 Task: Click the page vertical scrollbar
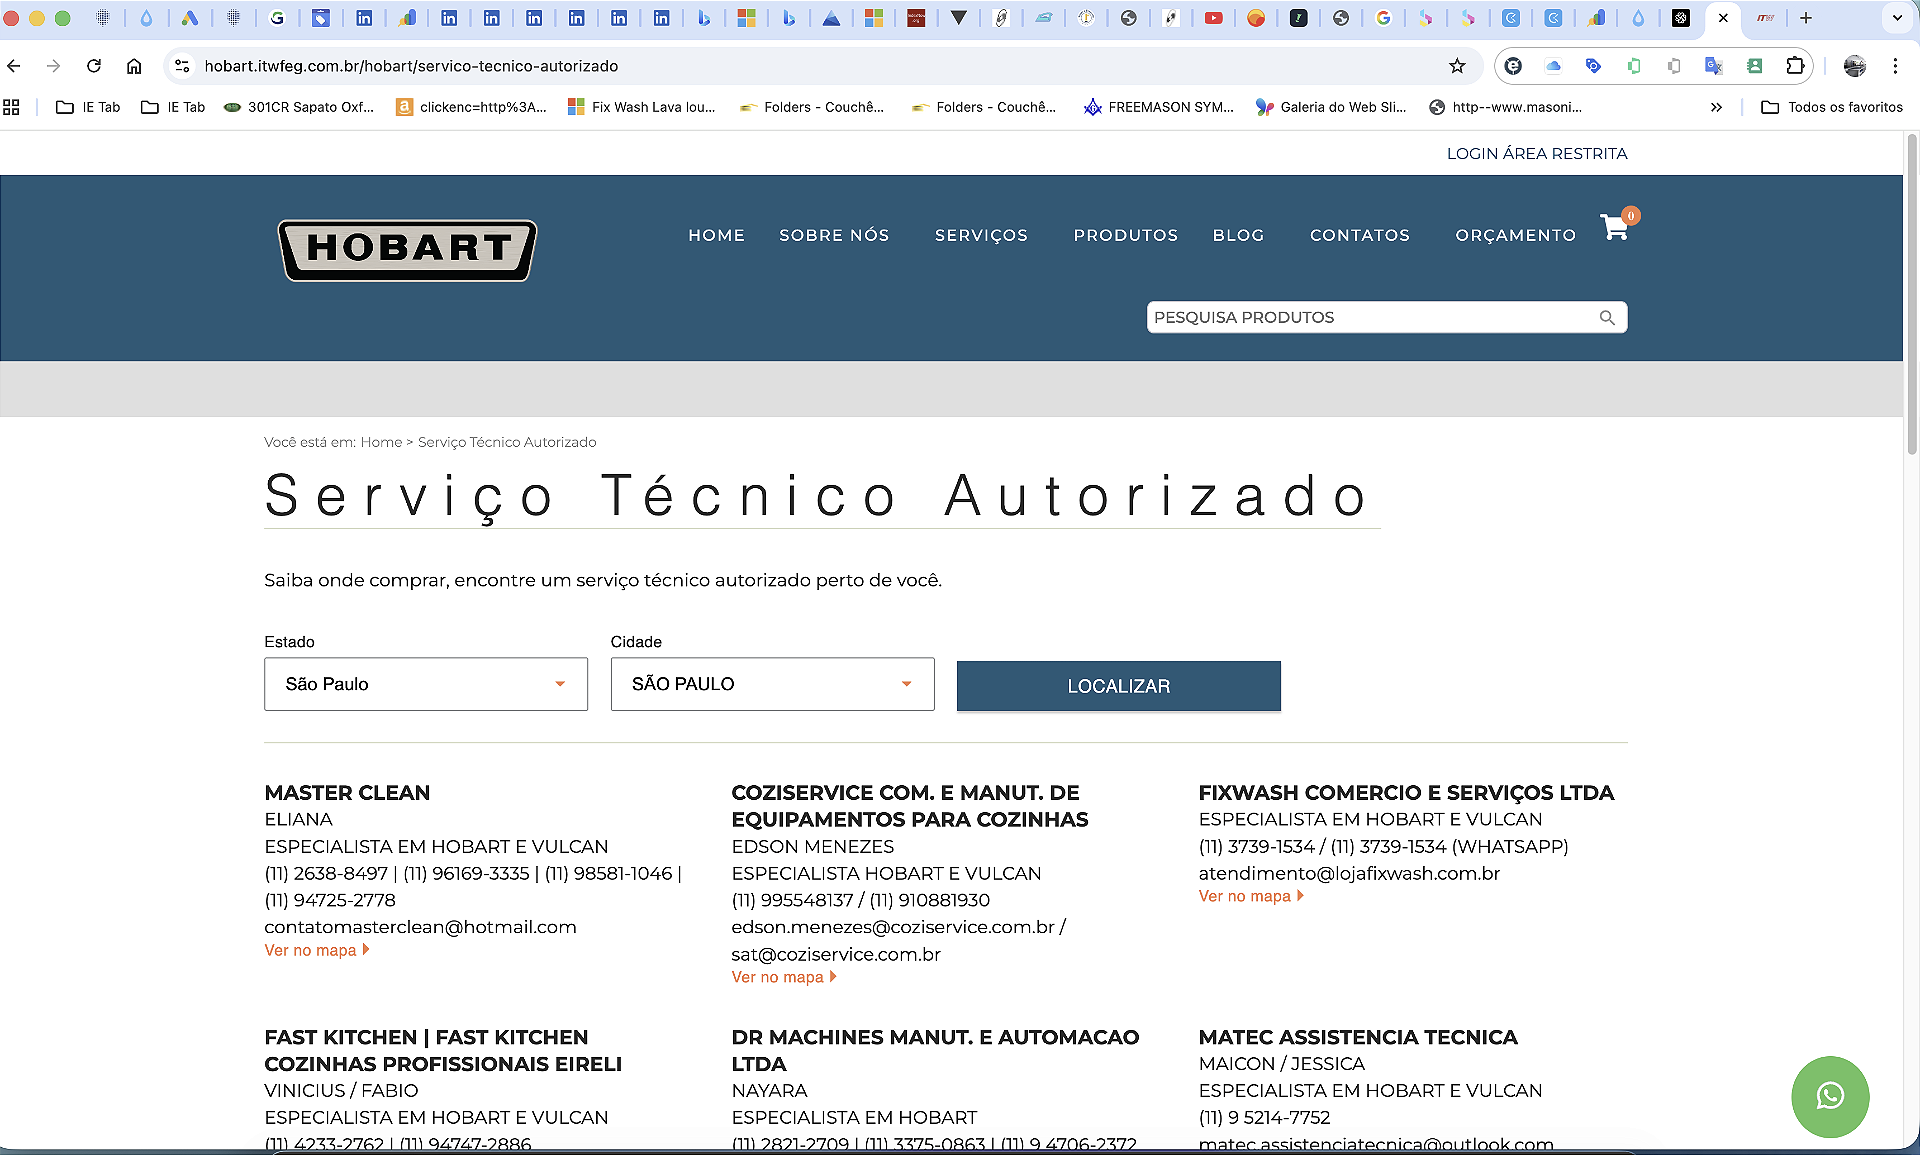click(x=1912, y=295)
